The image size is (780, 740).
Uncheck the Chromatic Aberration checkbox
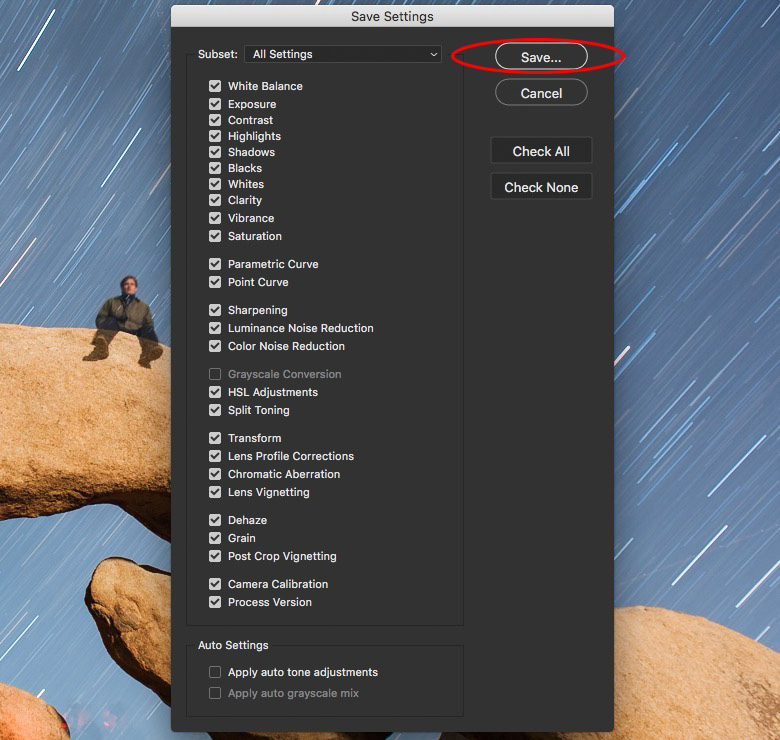(x=215, y=474)
